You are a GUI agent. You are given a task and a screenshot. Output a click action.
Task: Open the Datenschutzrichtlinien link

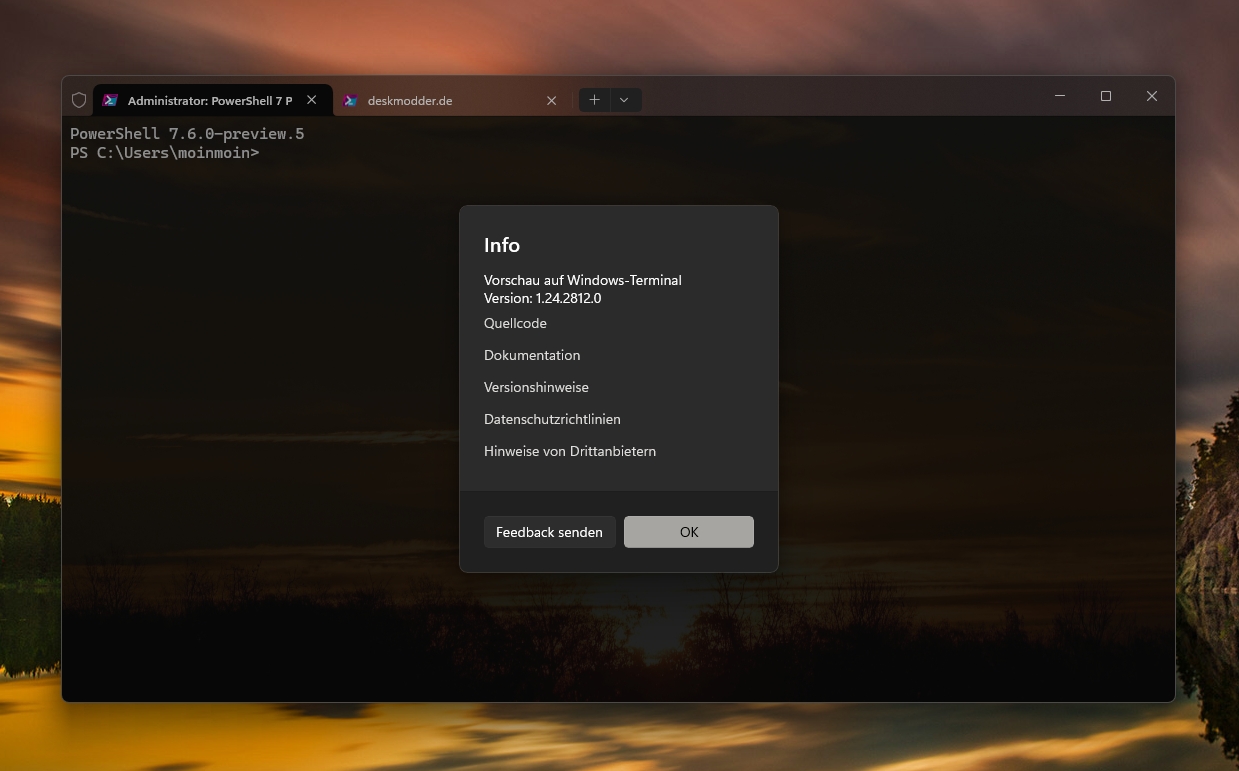coord(552,419)
